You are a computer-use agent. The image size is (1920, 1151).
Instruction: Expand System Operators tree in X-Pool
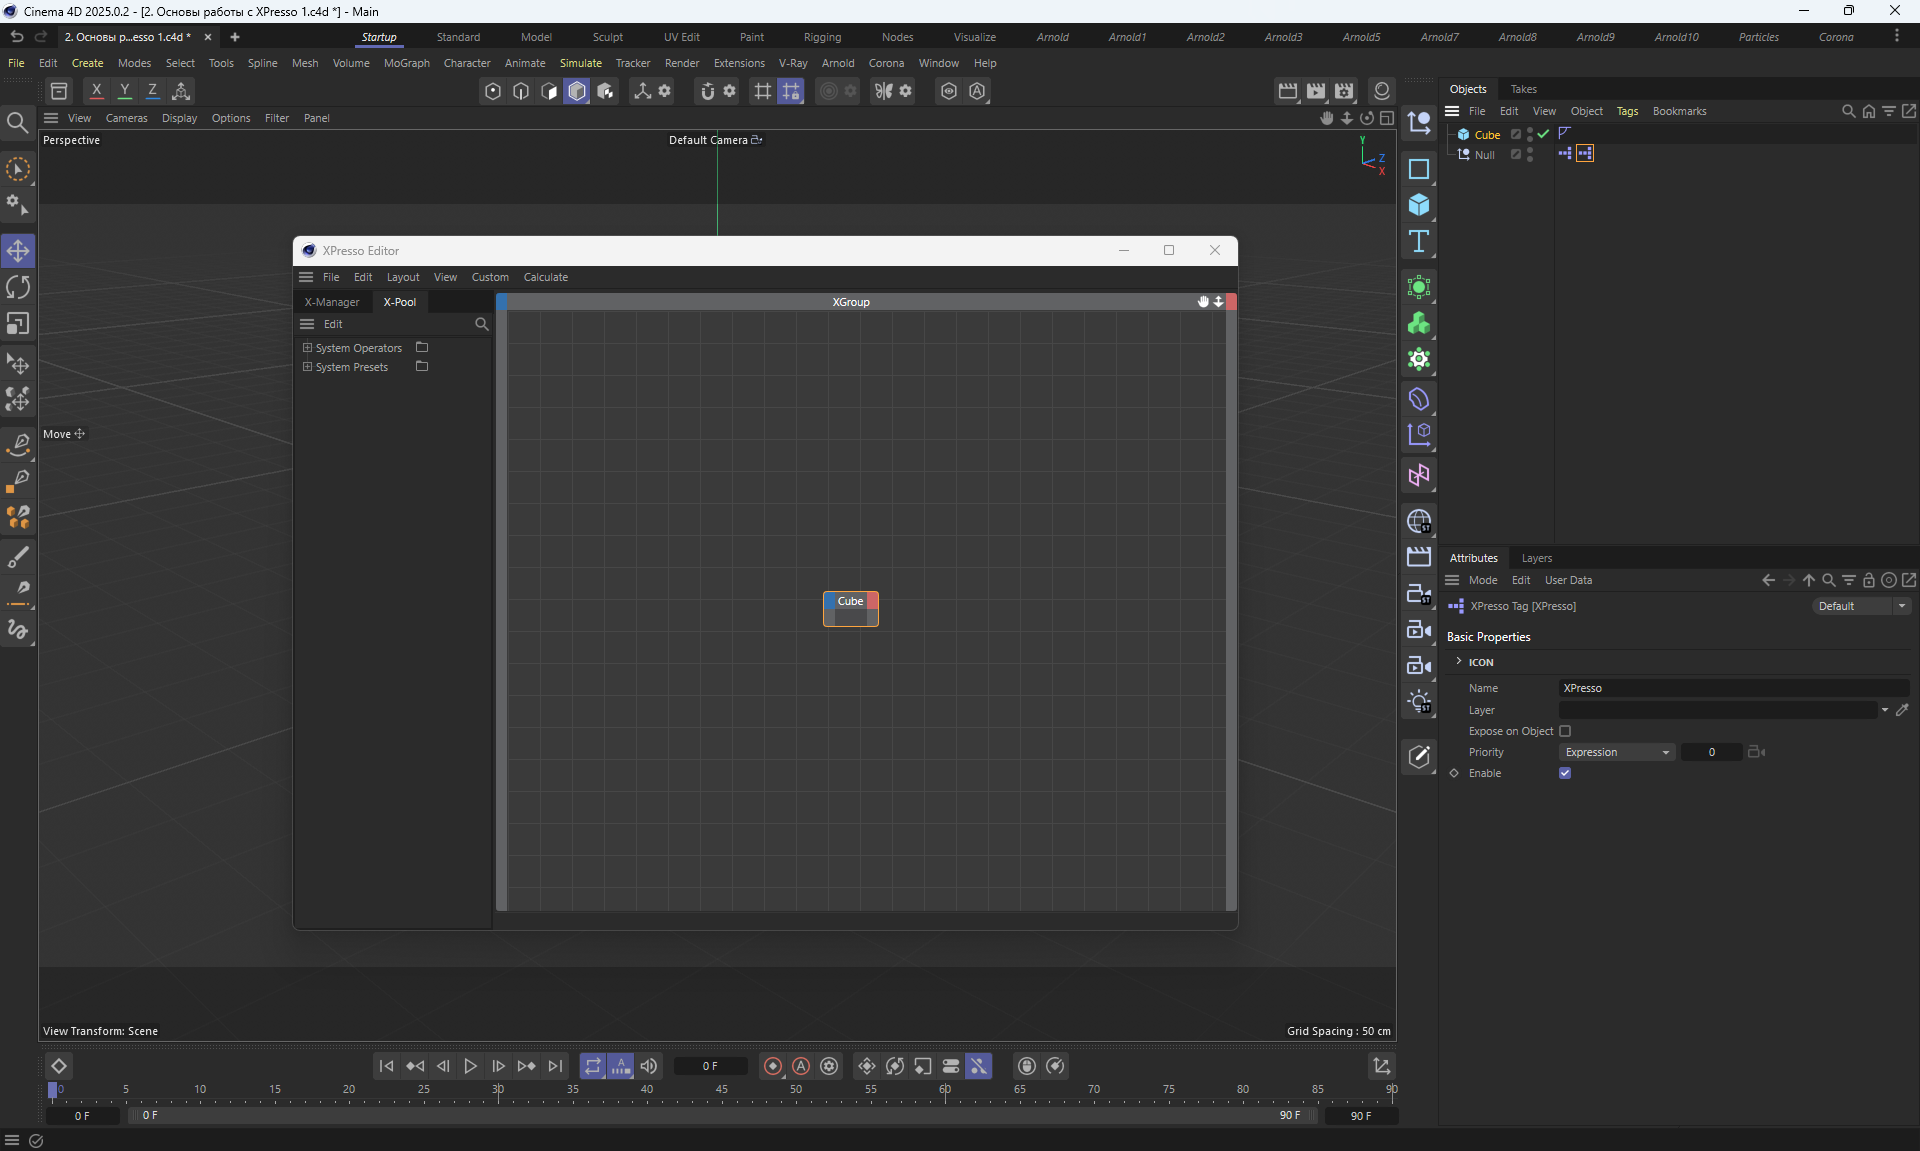308,348
